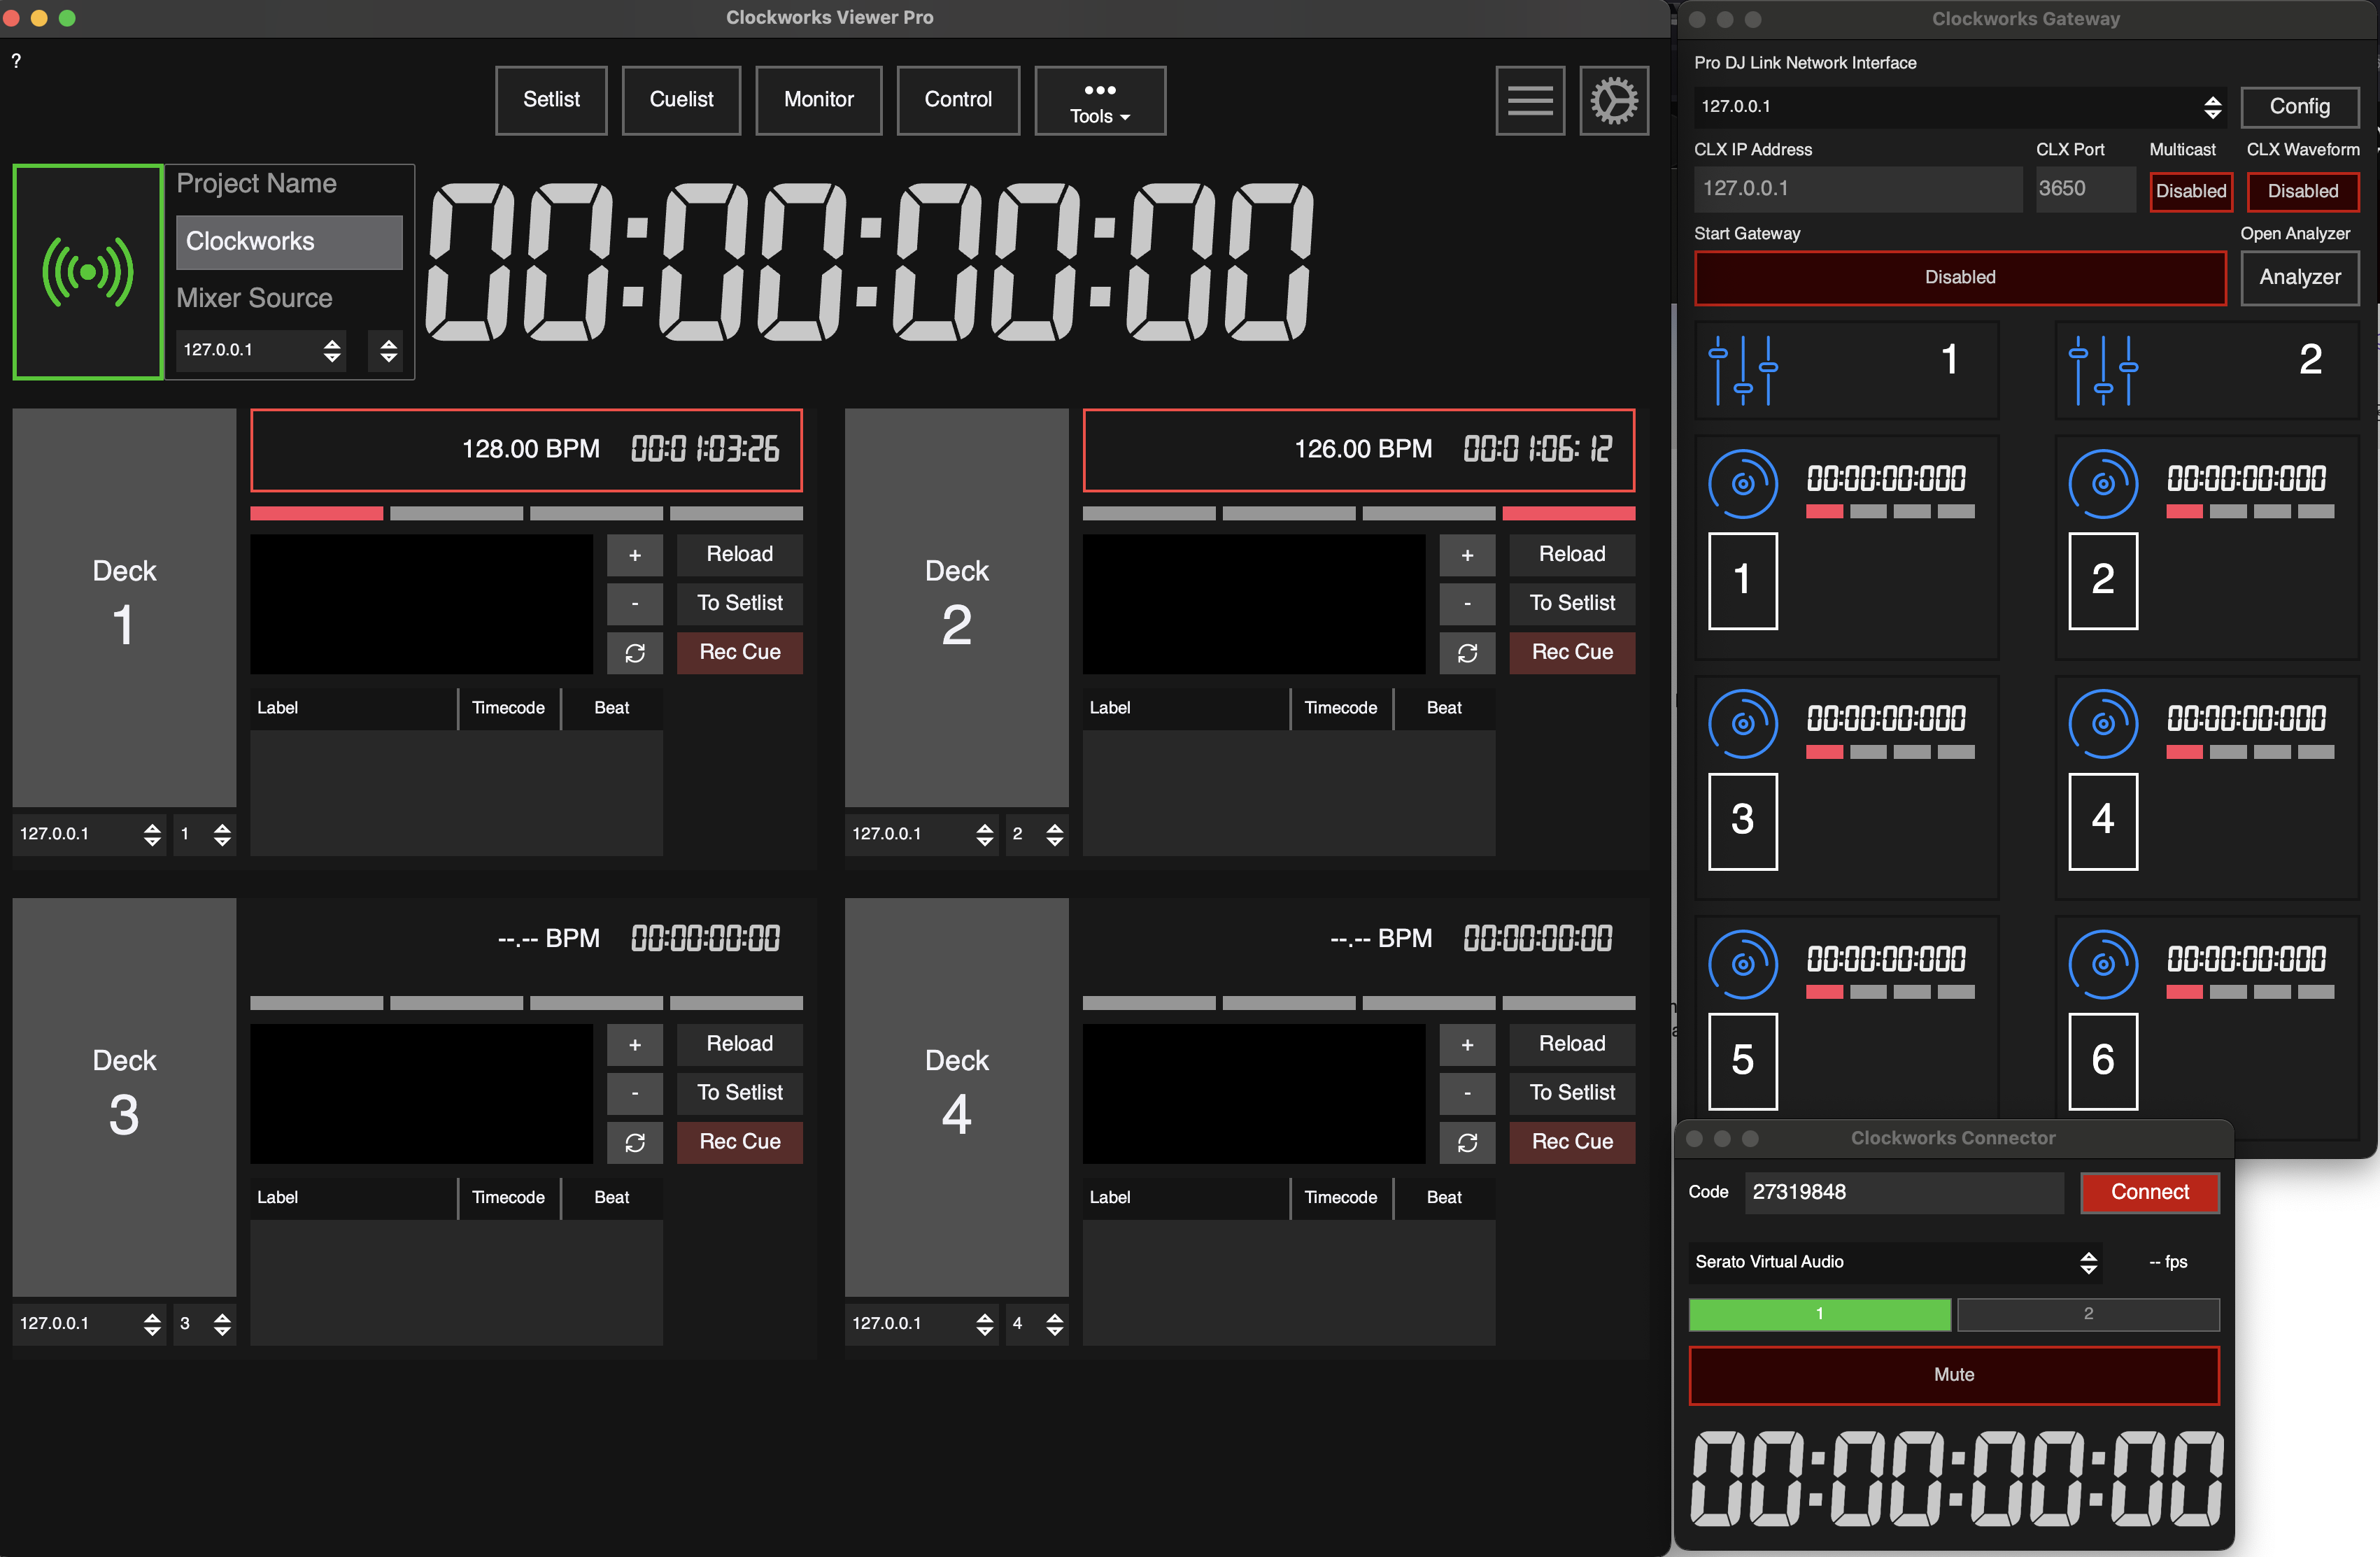Select the large Deck 4 panel
2380x1557 pixels.
[x=956, y=1096]
